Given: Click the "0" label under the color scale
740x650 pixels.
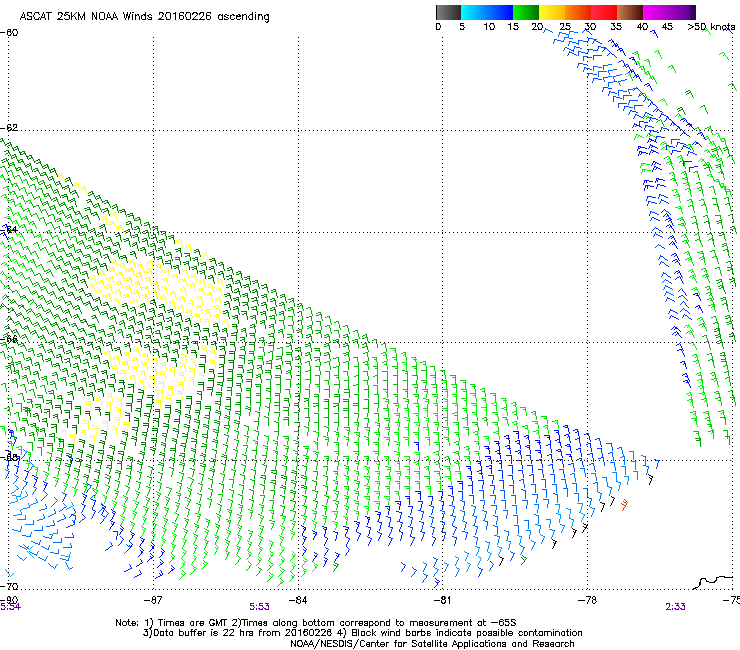Looking at the screenshot, I should pos(438,27).
